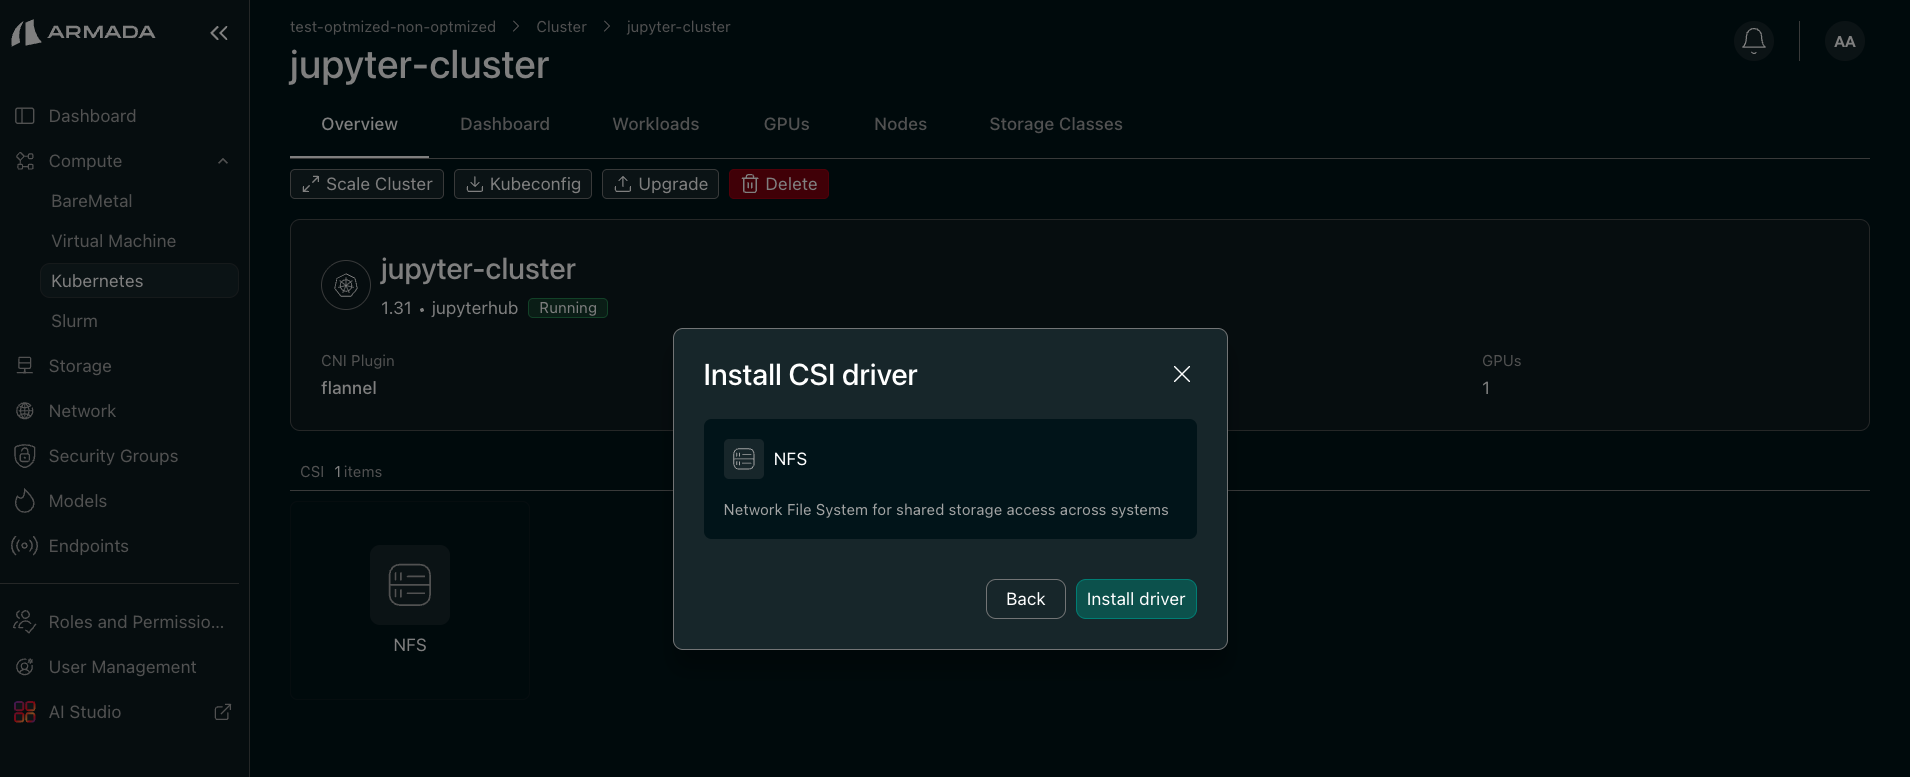Click the Endpoints broadcast icon
The width and height of the screenshot is (1910, 777).
[x=25, y=546]
